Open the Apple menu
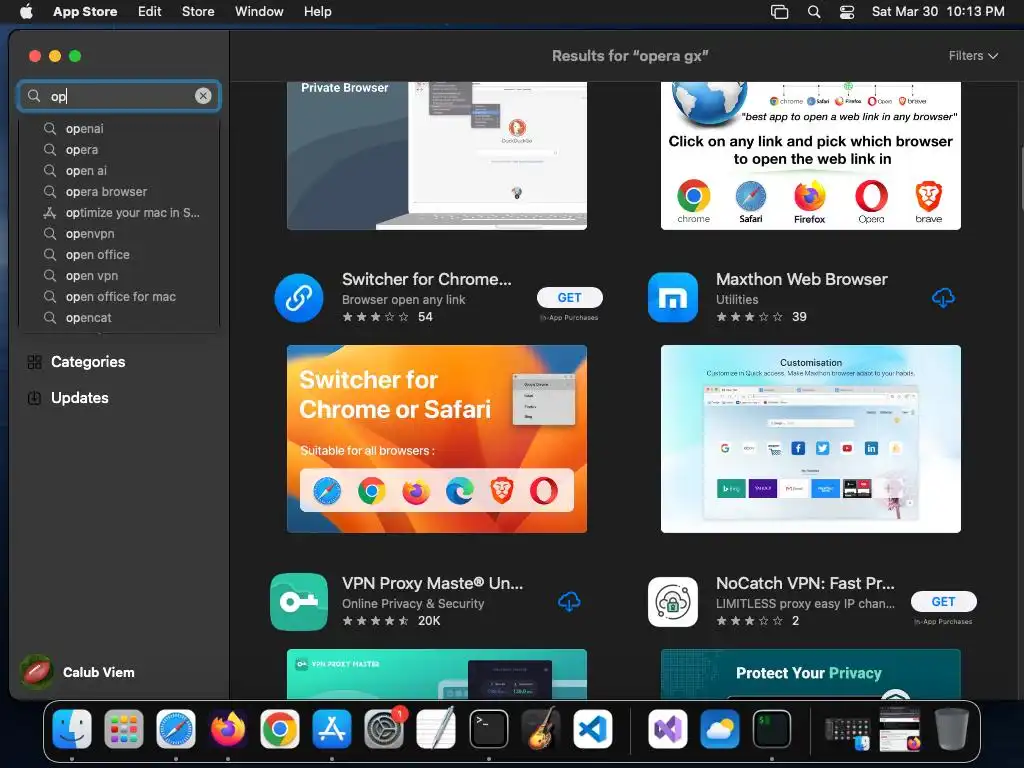This screenshot has height=768, width=1024. [26, 12]
